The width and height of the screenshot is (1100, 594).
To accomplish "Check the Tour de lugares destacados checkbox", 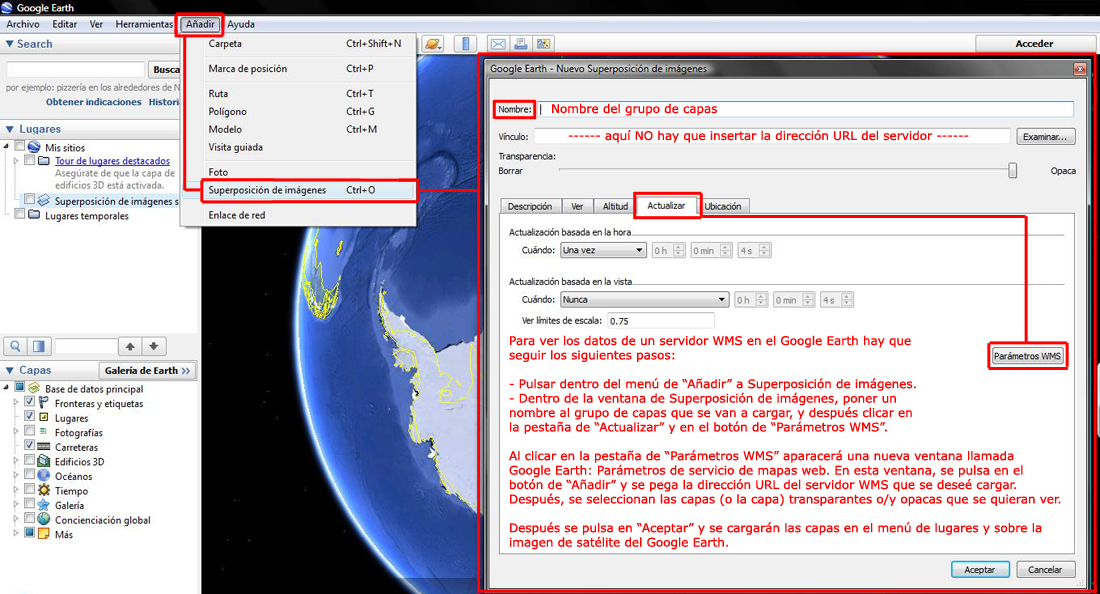I will click(29, 160).
